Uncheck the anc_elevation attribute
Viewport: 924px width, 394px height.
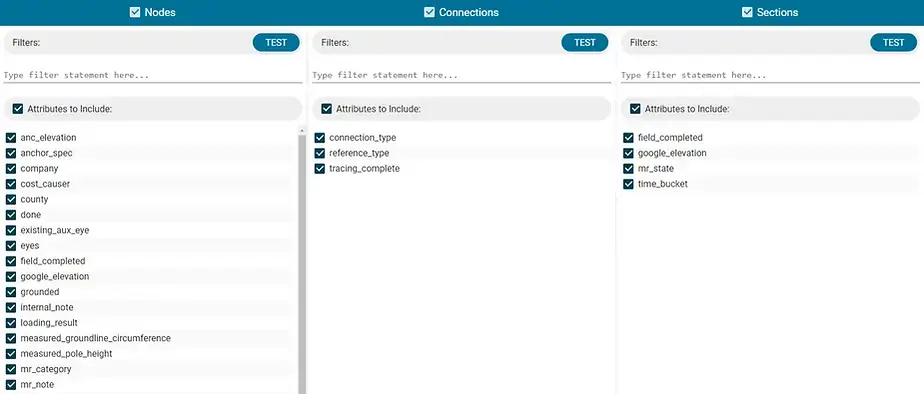click(11, 138)
